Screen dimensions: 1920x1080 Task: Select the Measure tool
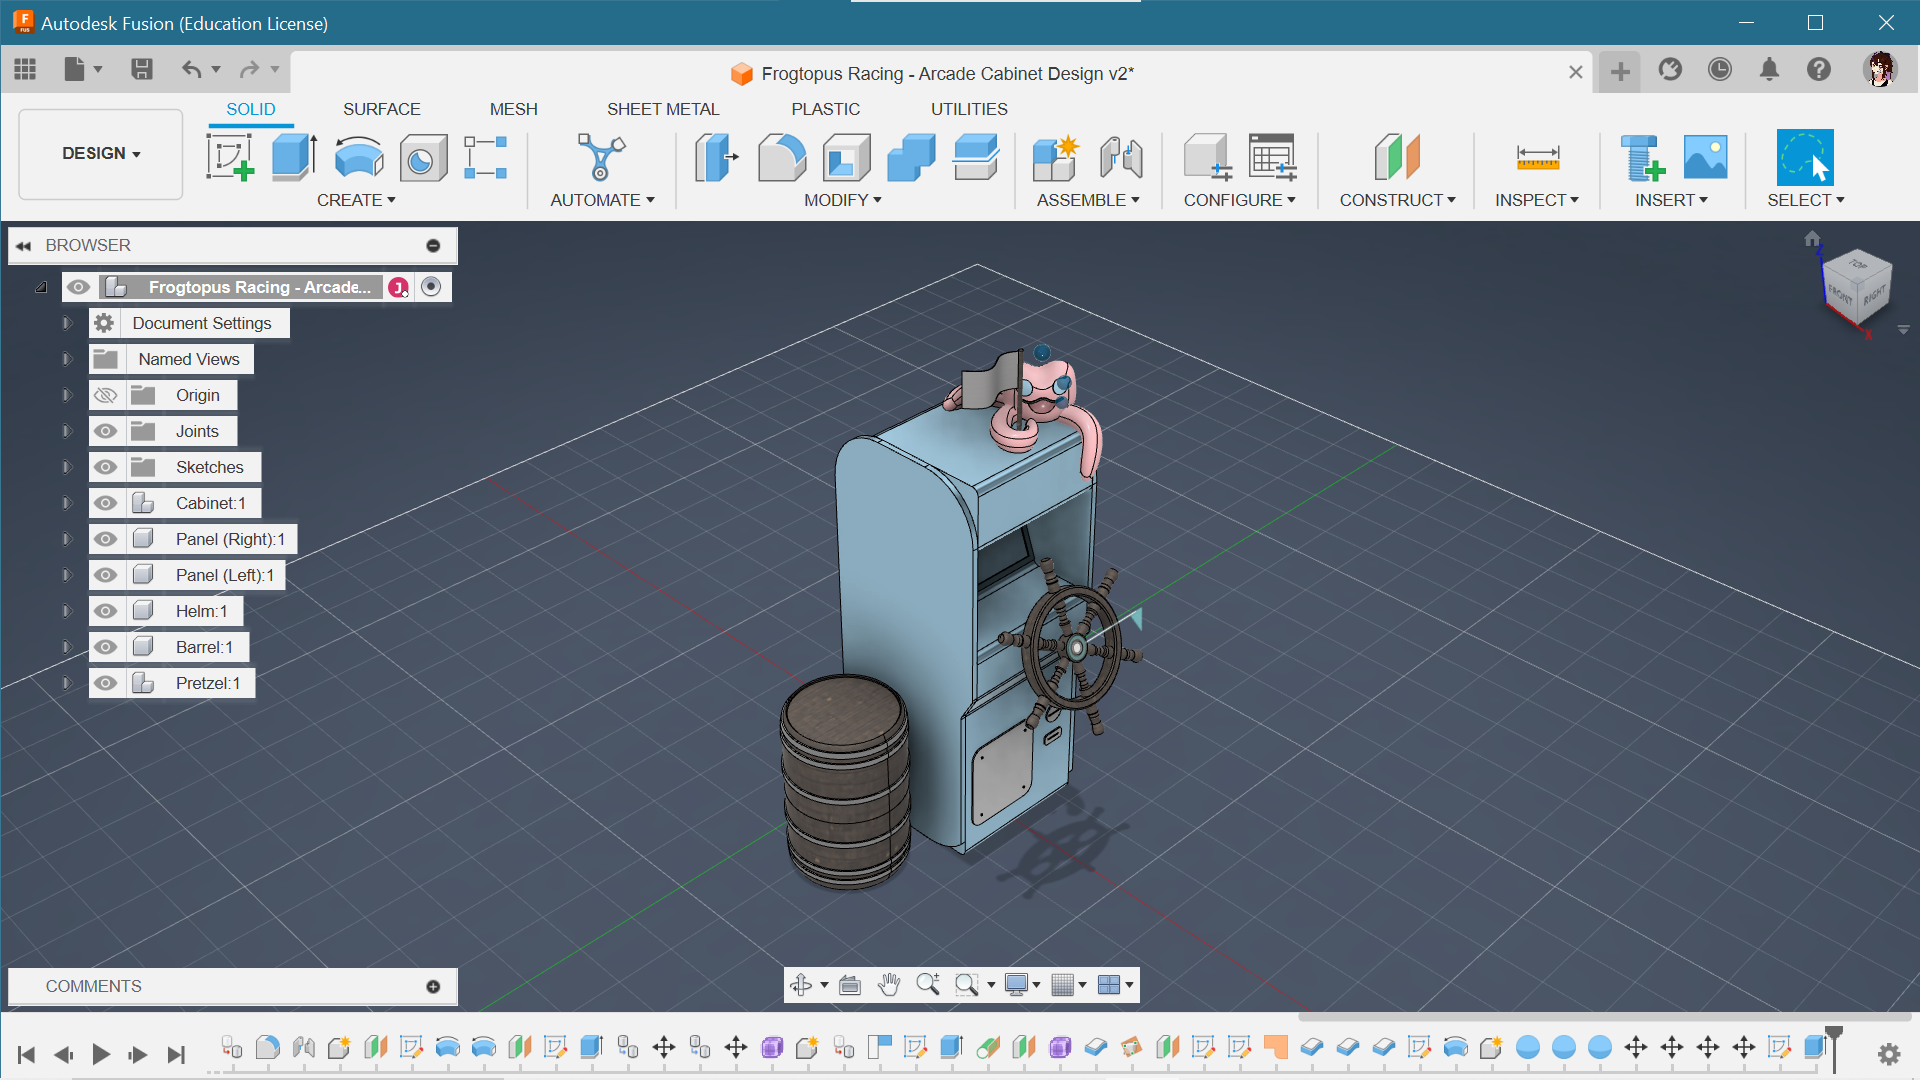[x=1537, y=157]
